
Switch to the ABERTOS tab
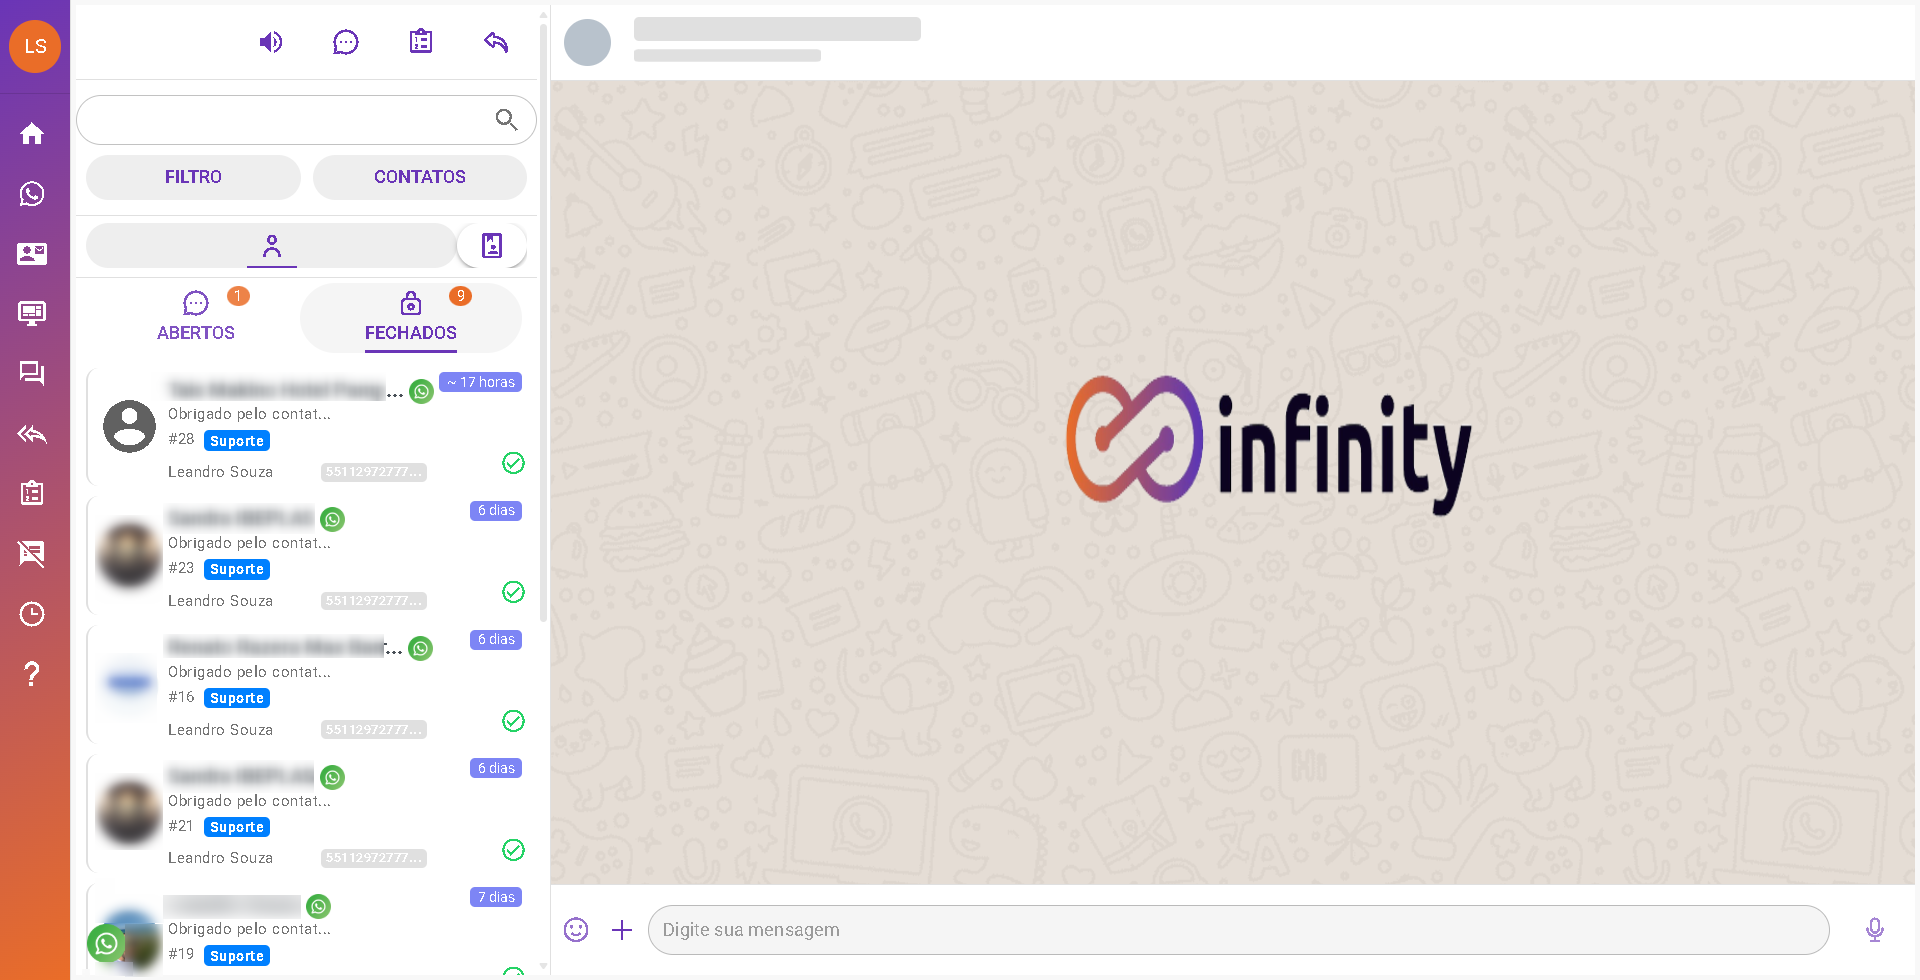[x=196, y=318]
